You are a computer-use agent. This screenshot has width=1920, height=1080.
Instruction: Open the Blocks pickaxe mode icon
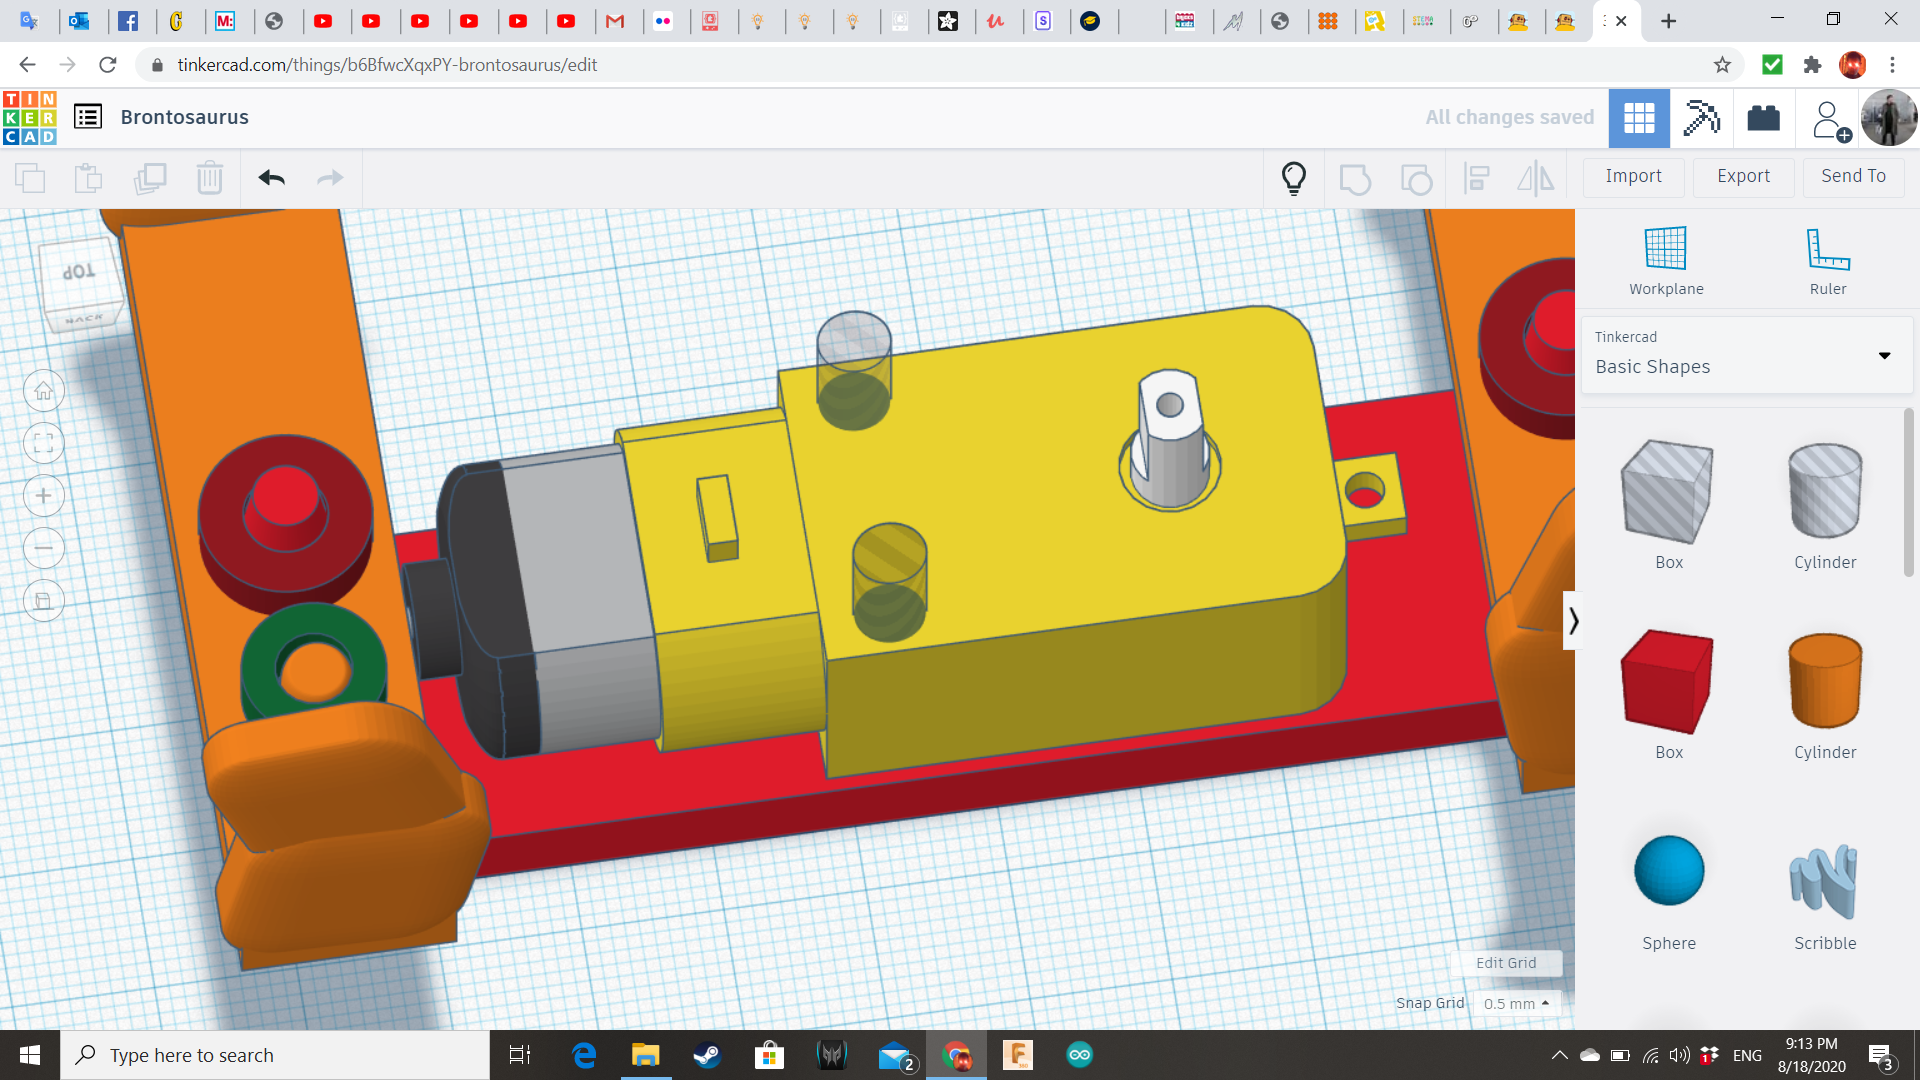point(1701,118)
